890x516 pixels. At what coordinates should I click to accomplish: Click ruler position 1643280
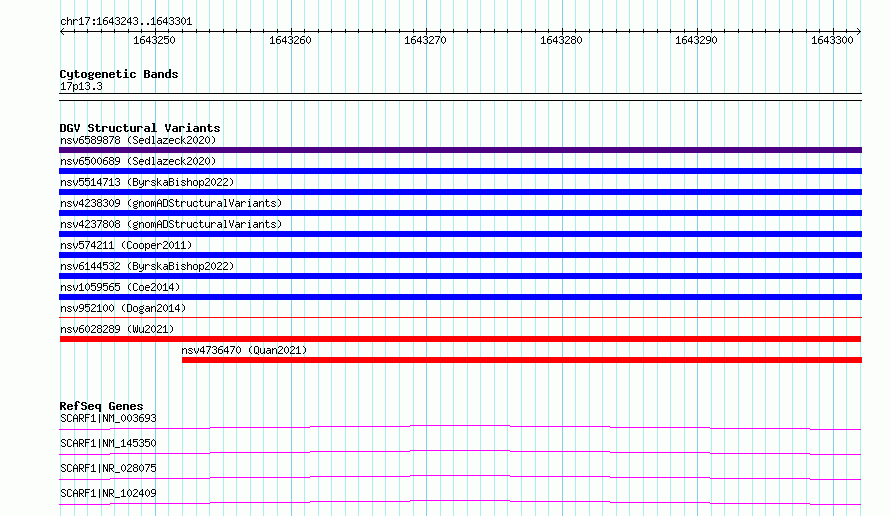point(561,40)
